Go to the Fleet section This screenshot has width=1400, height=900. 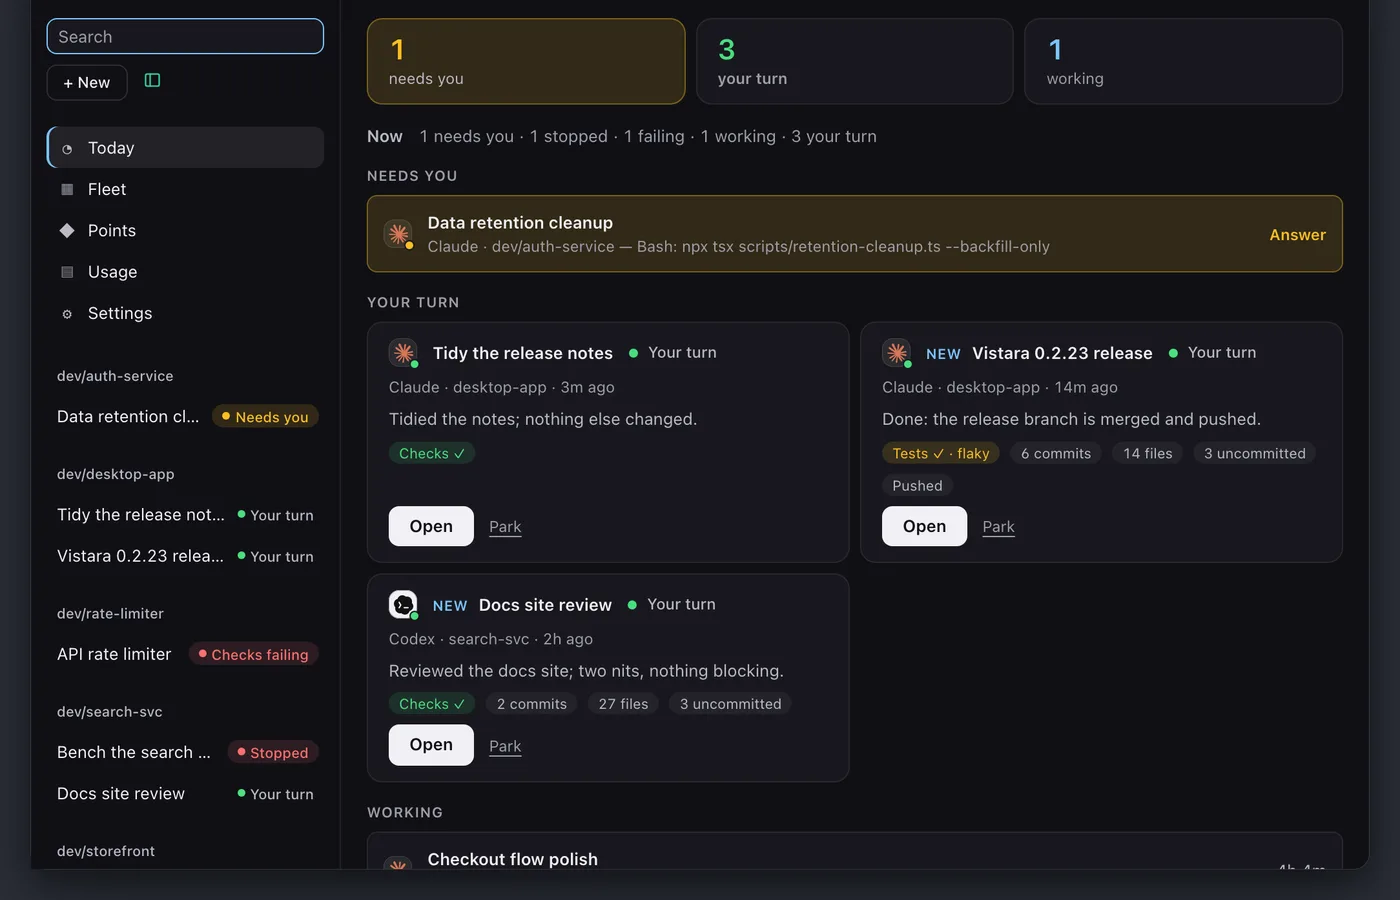pyautogui.click(x=185, y=189)
